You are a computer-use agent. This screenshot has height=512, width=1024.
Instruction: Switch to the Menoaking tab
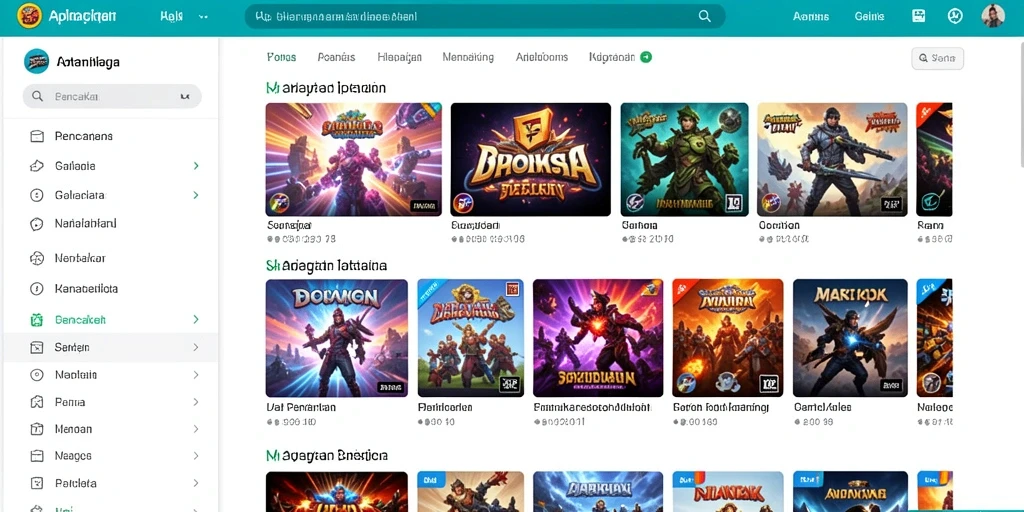(468, 57)
